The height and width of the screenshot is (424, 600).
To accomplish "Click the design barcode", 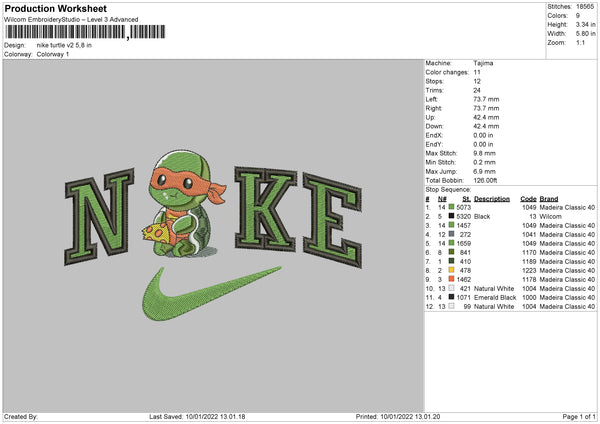I will coord(85,32).
